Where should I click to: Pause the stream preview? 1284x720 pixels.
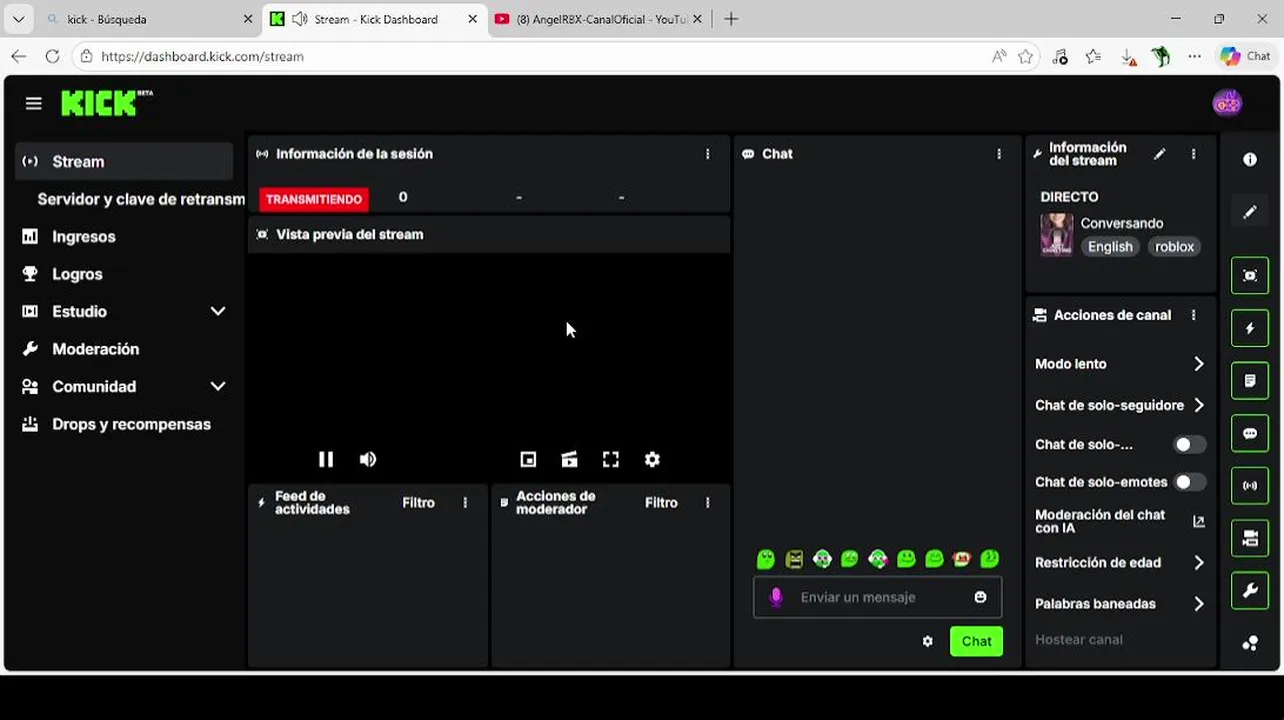[326, 459]
